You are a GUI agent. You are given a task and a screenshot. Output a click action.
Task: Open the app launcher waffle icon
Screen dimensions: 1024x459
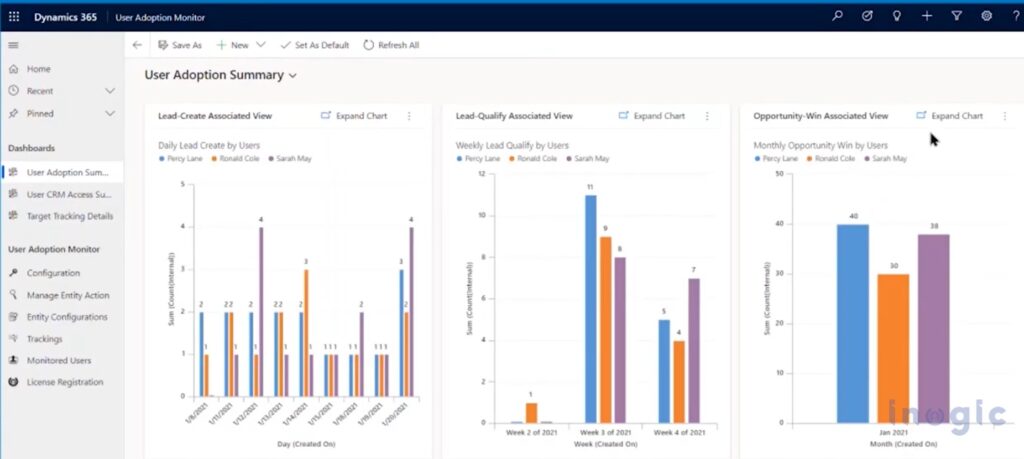click(14, 16)
